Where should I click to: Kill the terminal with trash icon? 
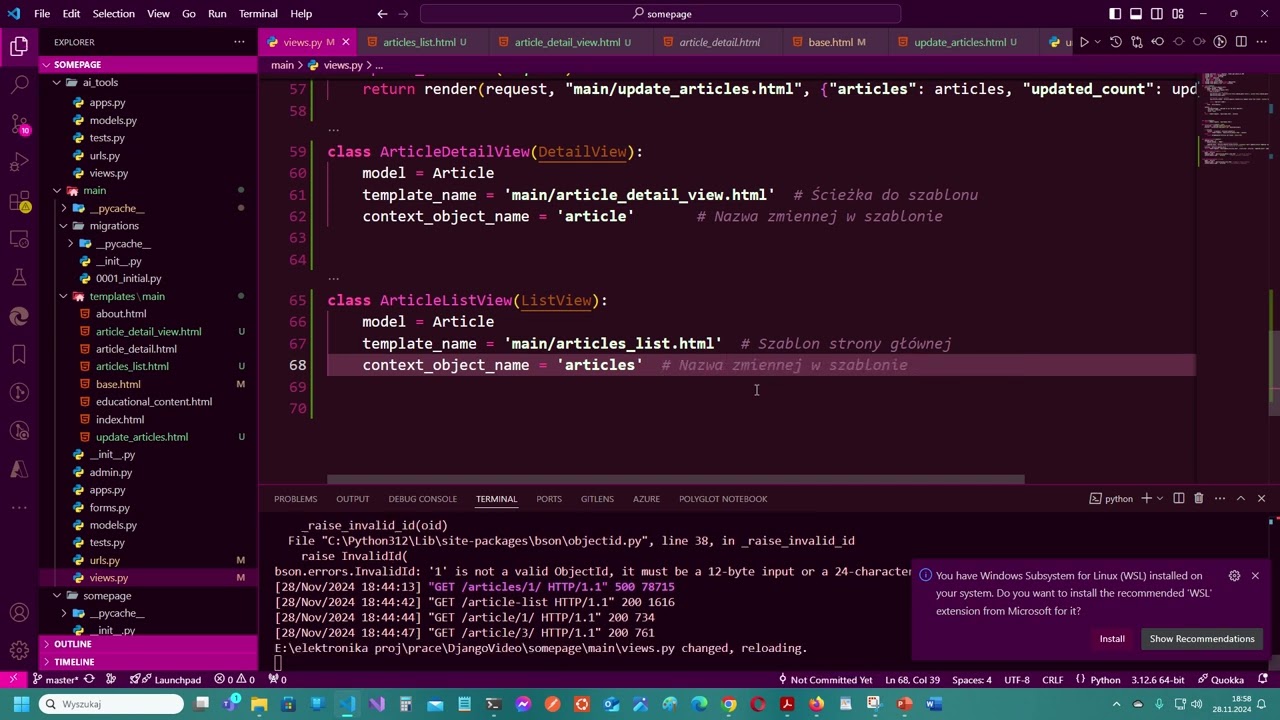click(1198, 499)
